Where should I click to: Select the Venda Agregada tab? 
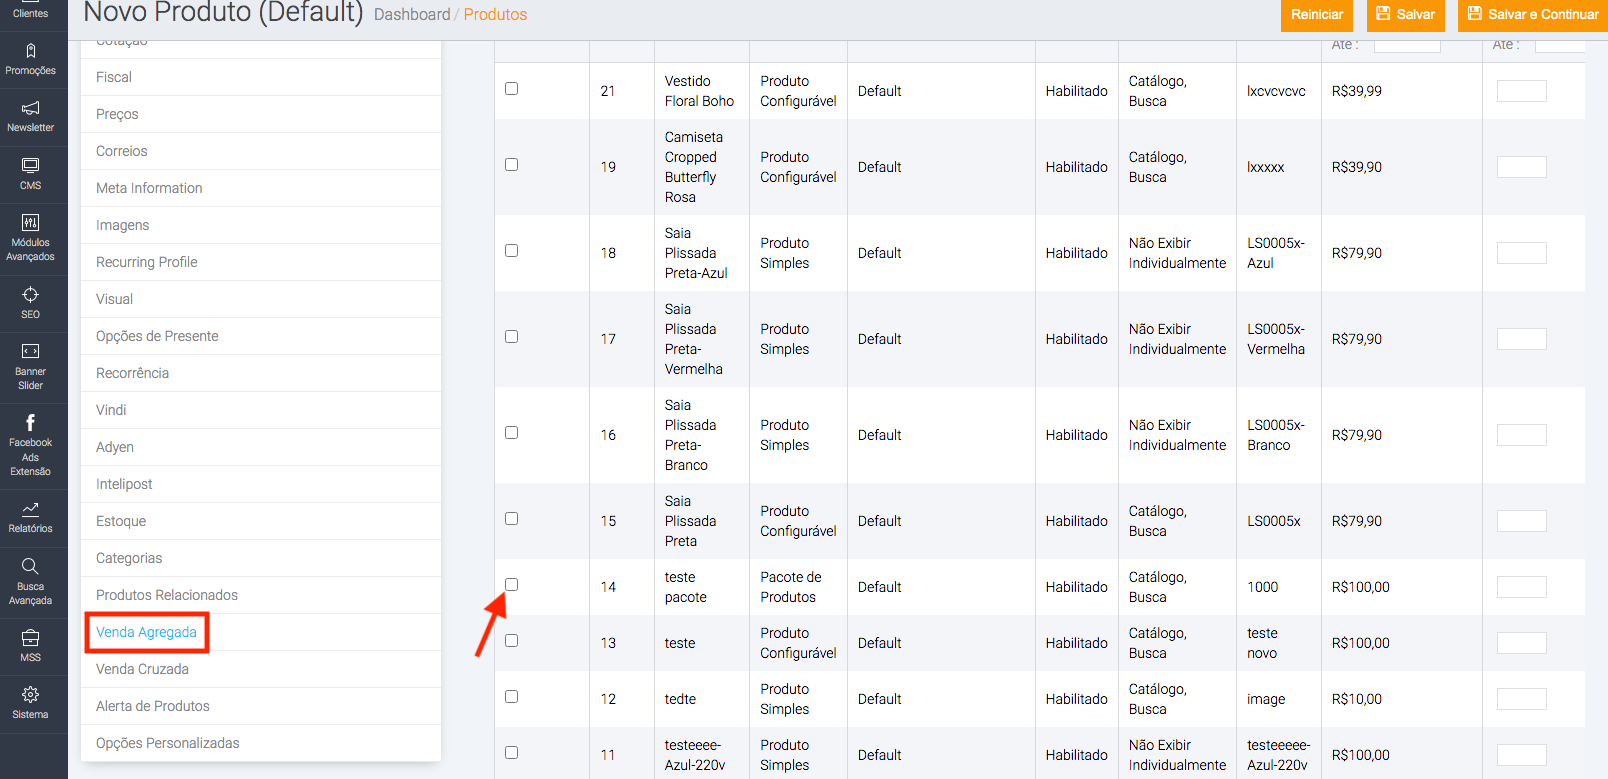pyautogui.click(x=261, y=632)
